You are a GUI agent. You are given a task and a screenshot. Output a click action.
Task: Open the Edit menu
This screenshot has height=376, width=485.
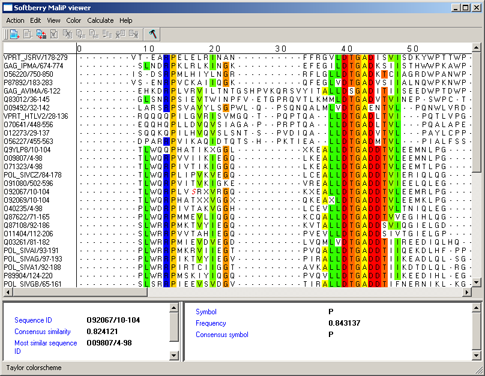pyautogui.click(x=35, y=21)
